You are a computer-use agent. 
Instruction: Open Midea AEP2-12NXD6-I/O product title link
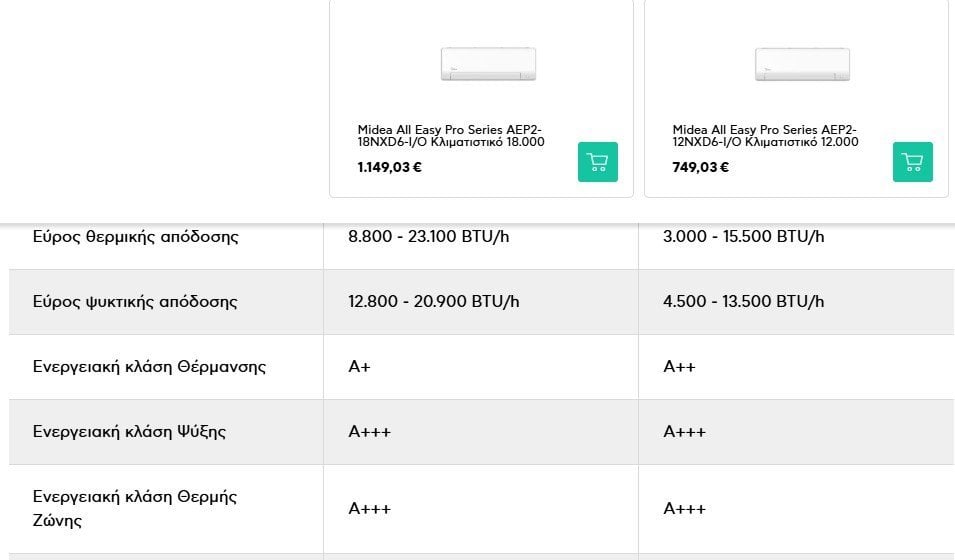coord(766,135)
